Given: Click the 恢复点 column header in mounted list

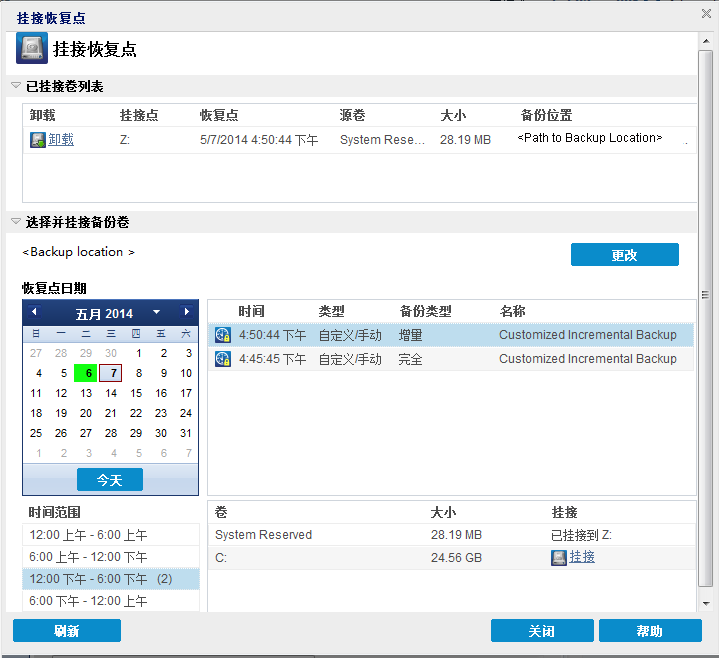Looking at the screenshot, I should point(219,115).
